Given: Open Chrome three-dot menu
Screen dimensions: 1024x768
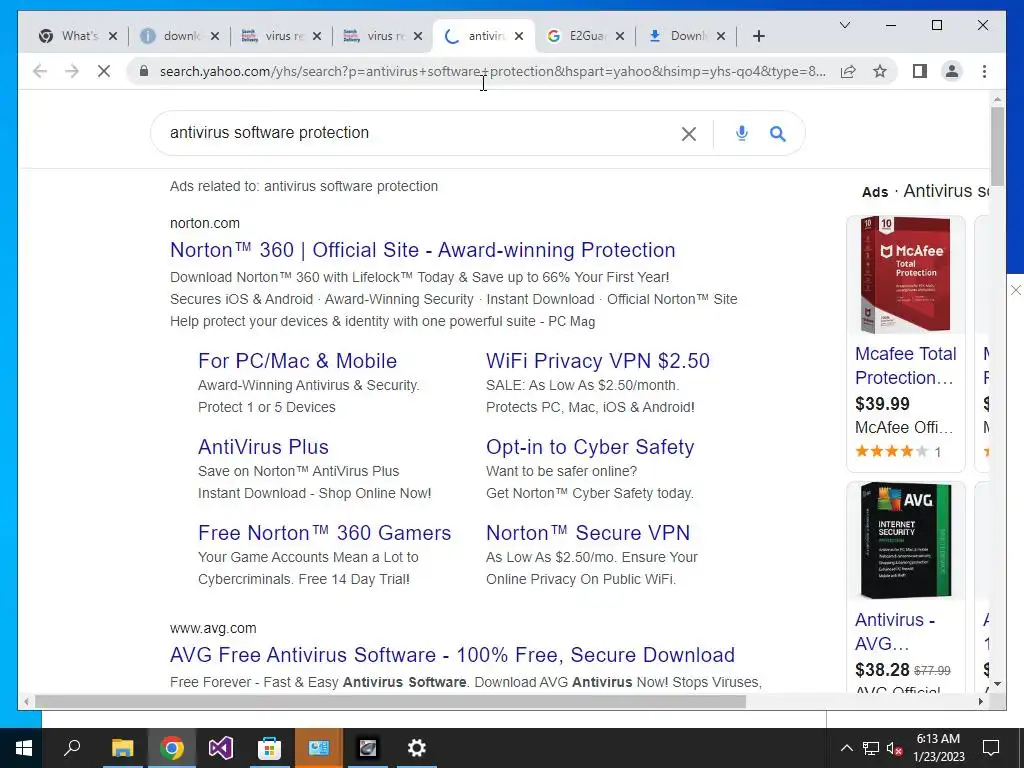Looking at the screenshot, I should [x=984, y=71].
